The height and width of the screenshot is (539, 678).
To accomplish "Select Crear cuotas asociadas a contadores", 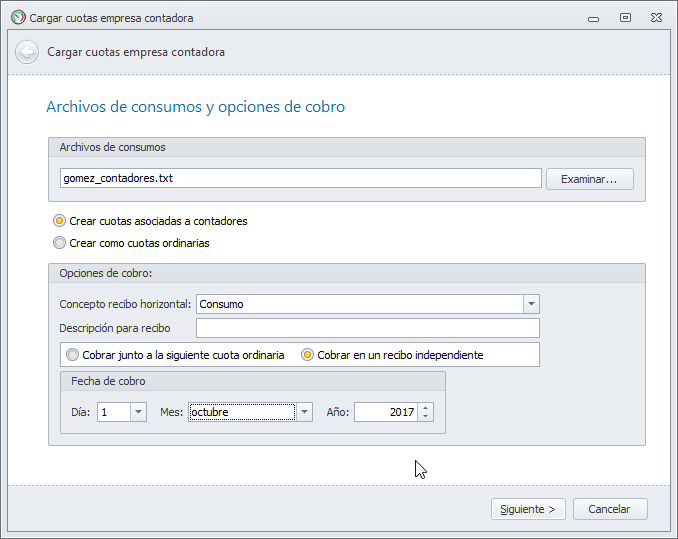I will coord(60,221).
